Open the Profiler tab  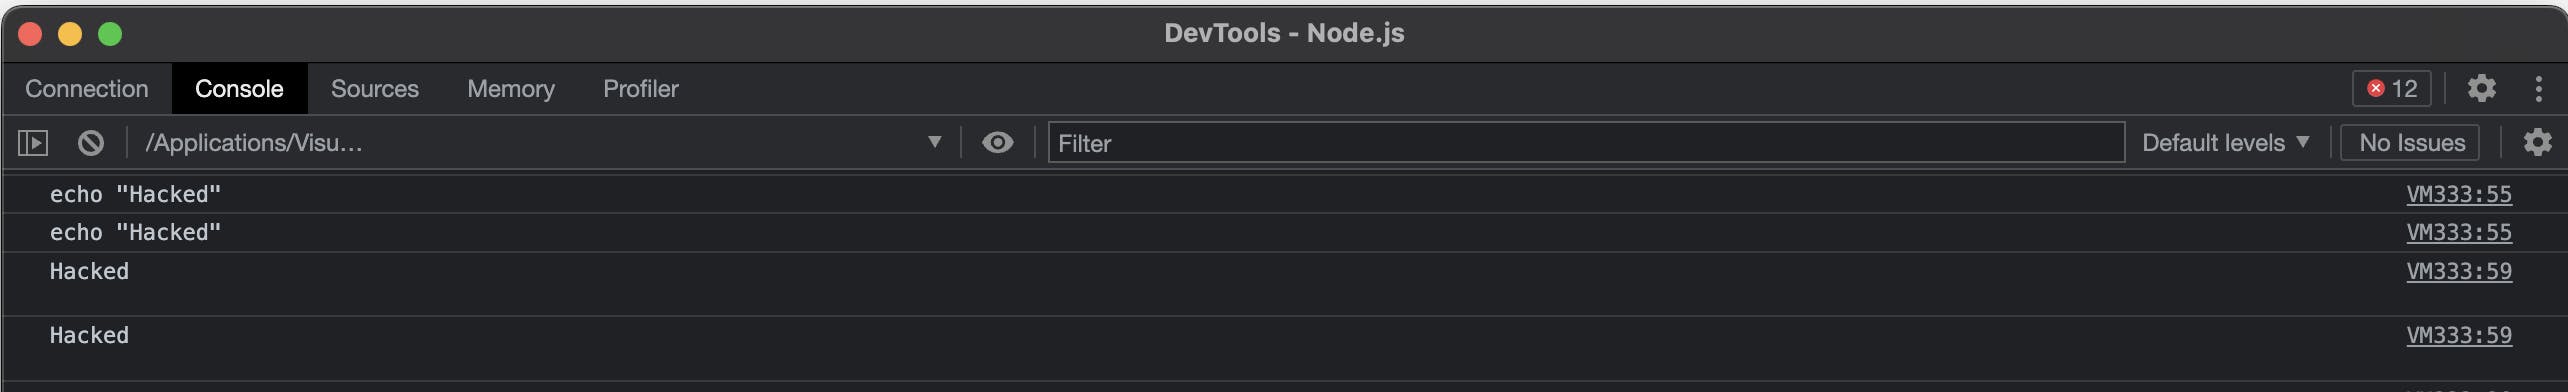tap(640, 89)
